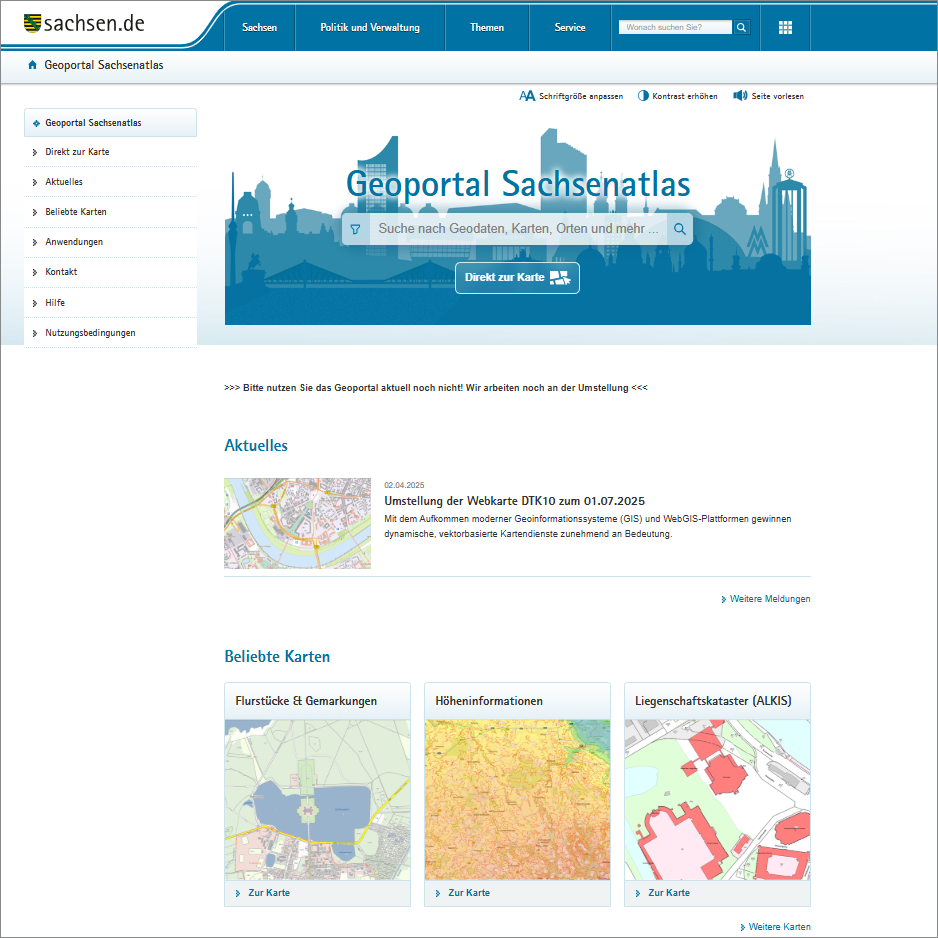Select Geoportal Sachsenatlas in sidebar
The width and height of the screenshot is (938, 938).
pyautogui.click(x=110, y=123)
